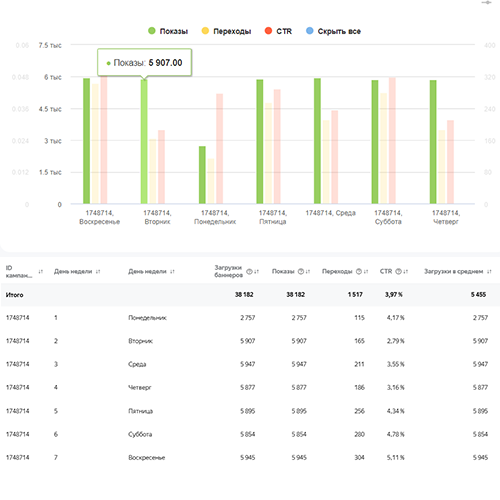The height and width of the screenshot is (500, 500).
Task: Select the pink CTR bar for Понедельник
Action: pyautogui.click(x=219, y=149)
